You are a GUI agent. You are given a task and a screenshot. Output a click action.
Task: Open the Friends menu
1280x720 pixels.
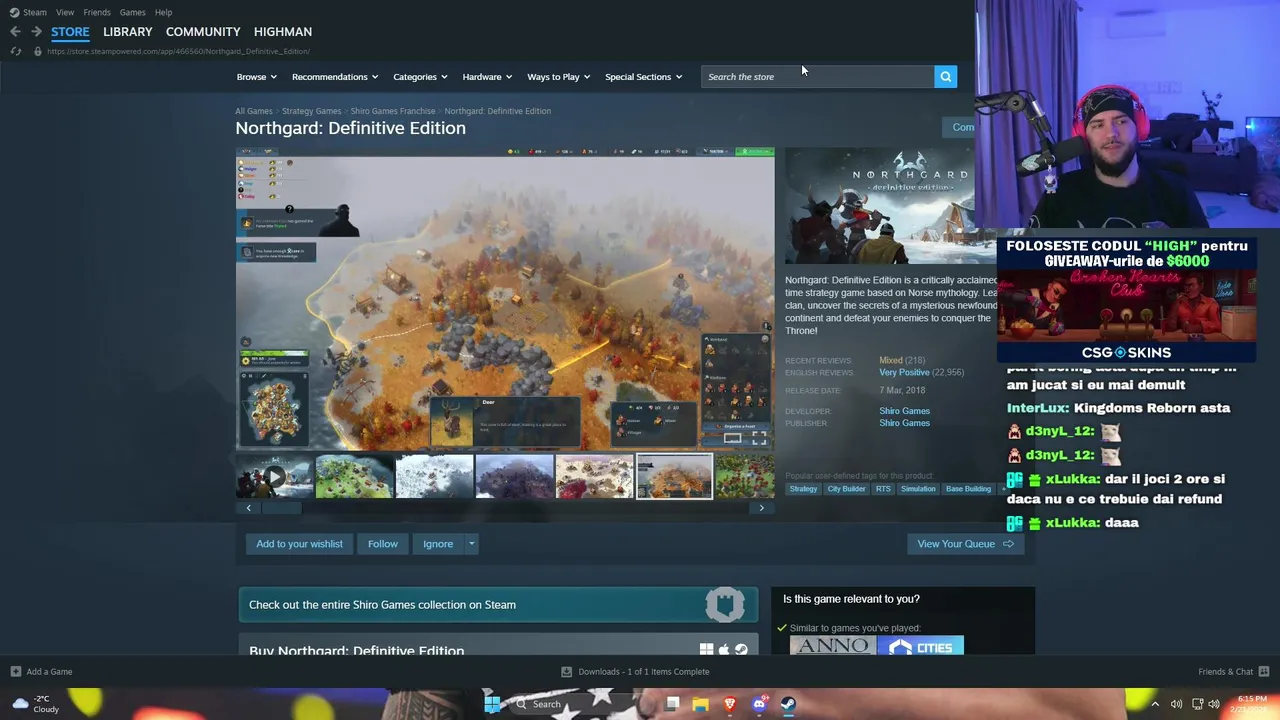[97, 12]
